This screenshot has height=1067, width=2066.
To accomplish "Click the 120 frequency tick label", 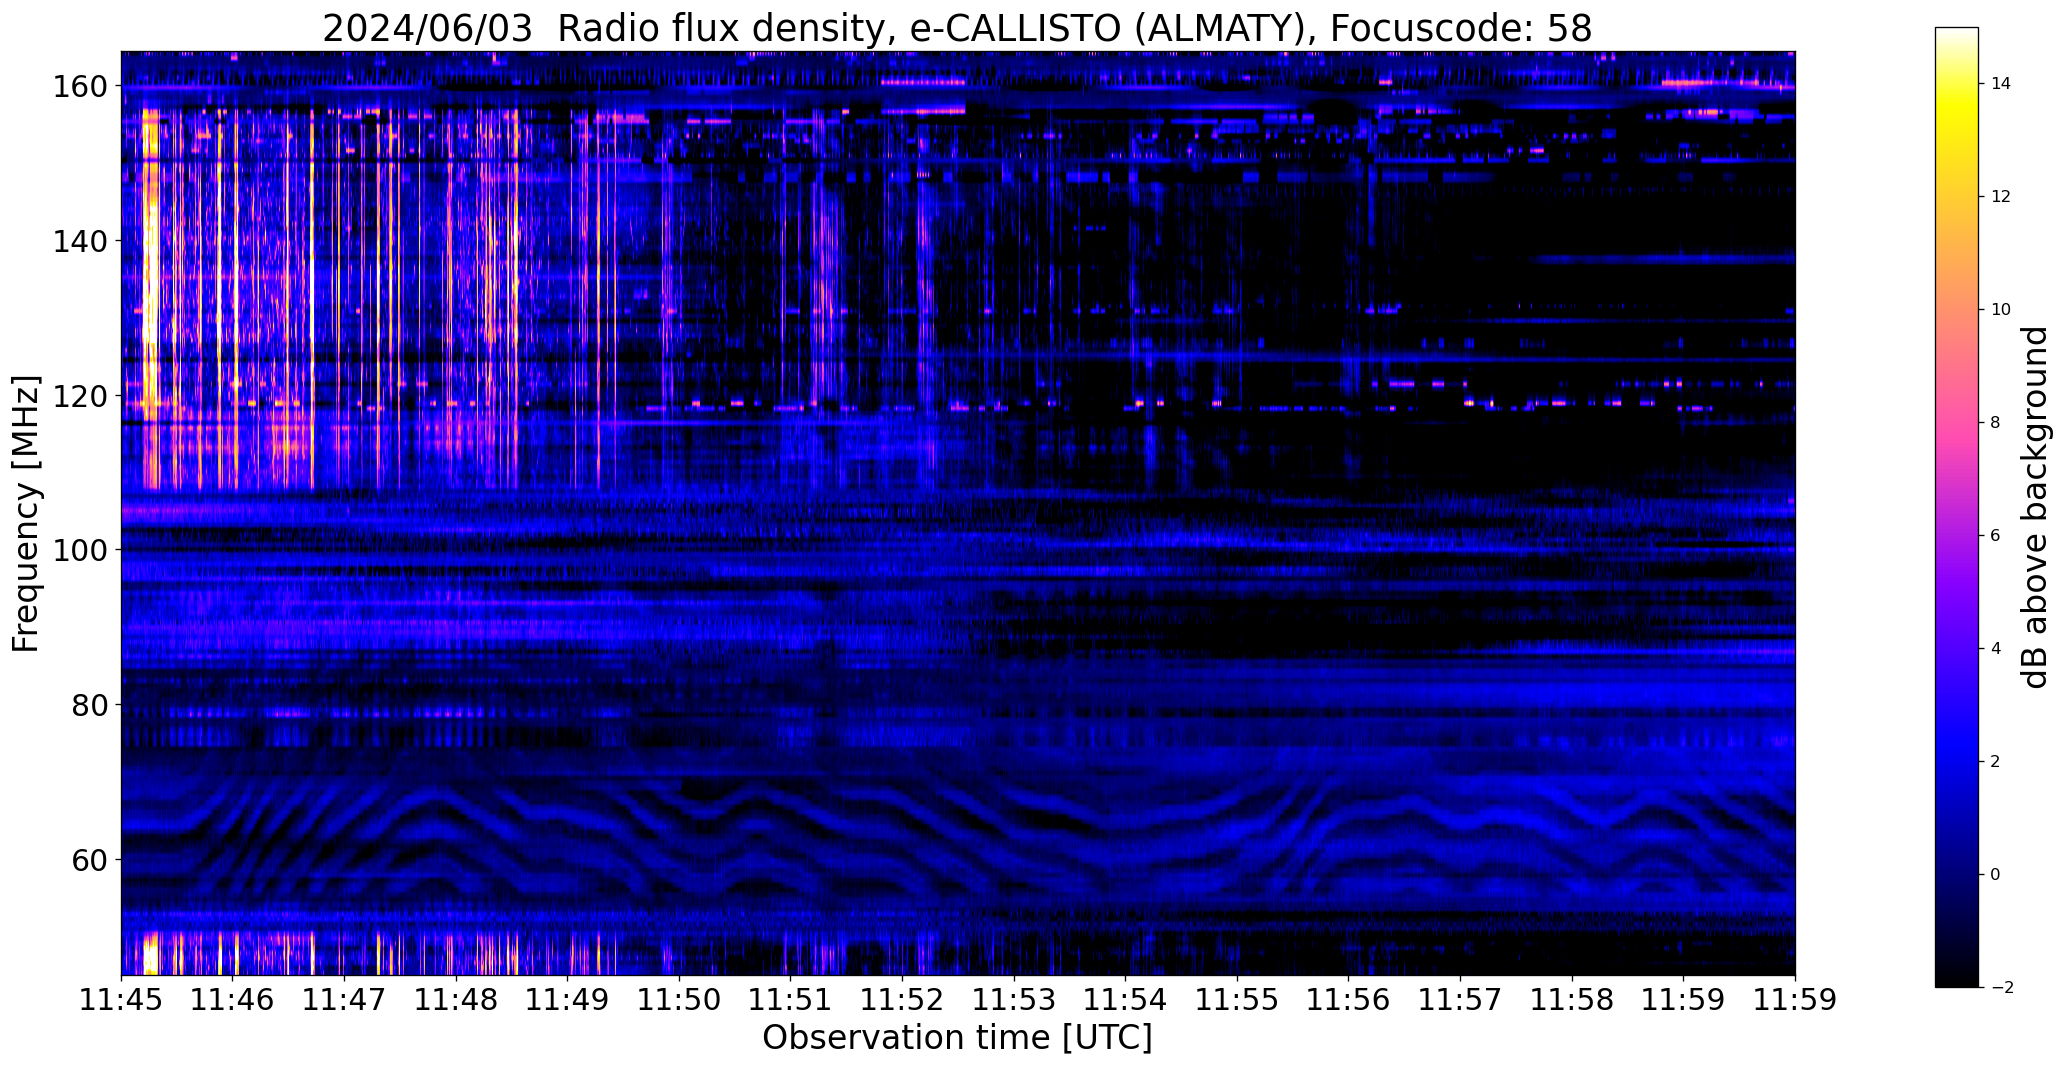I will (79, 396).
